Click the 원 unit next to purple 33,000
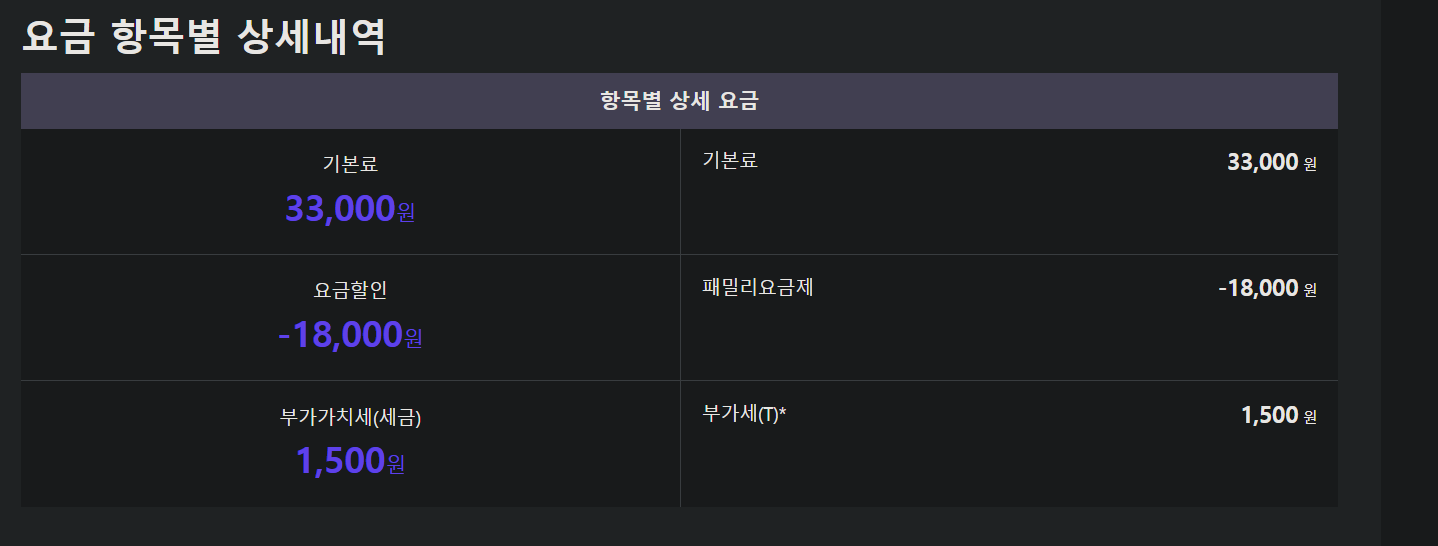1438x546 pixels. pyautogui.click(x=406, y=213)
